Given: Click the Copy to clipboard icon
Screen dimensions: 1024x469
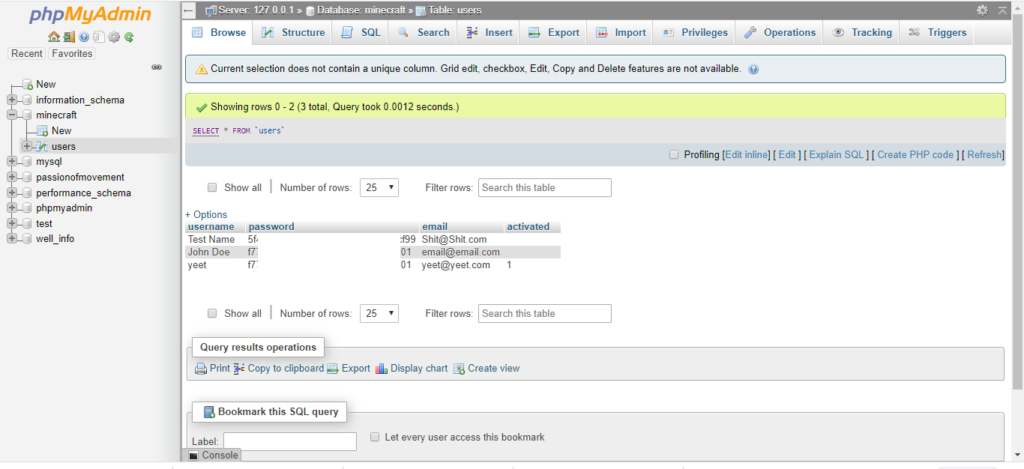Looking at the screenshot, I should click(239, 368).
